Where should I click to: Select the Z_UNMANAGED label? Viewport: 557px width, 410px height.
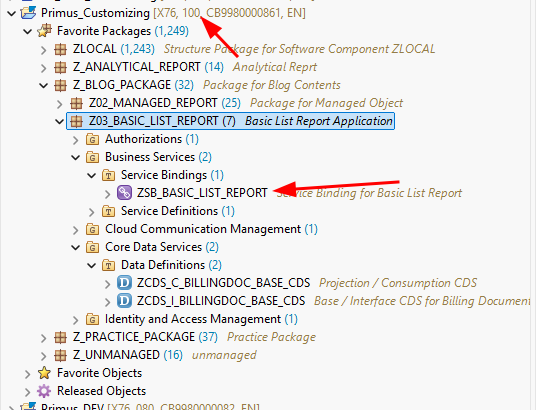116,355
